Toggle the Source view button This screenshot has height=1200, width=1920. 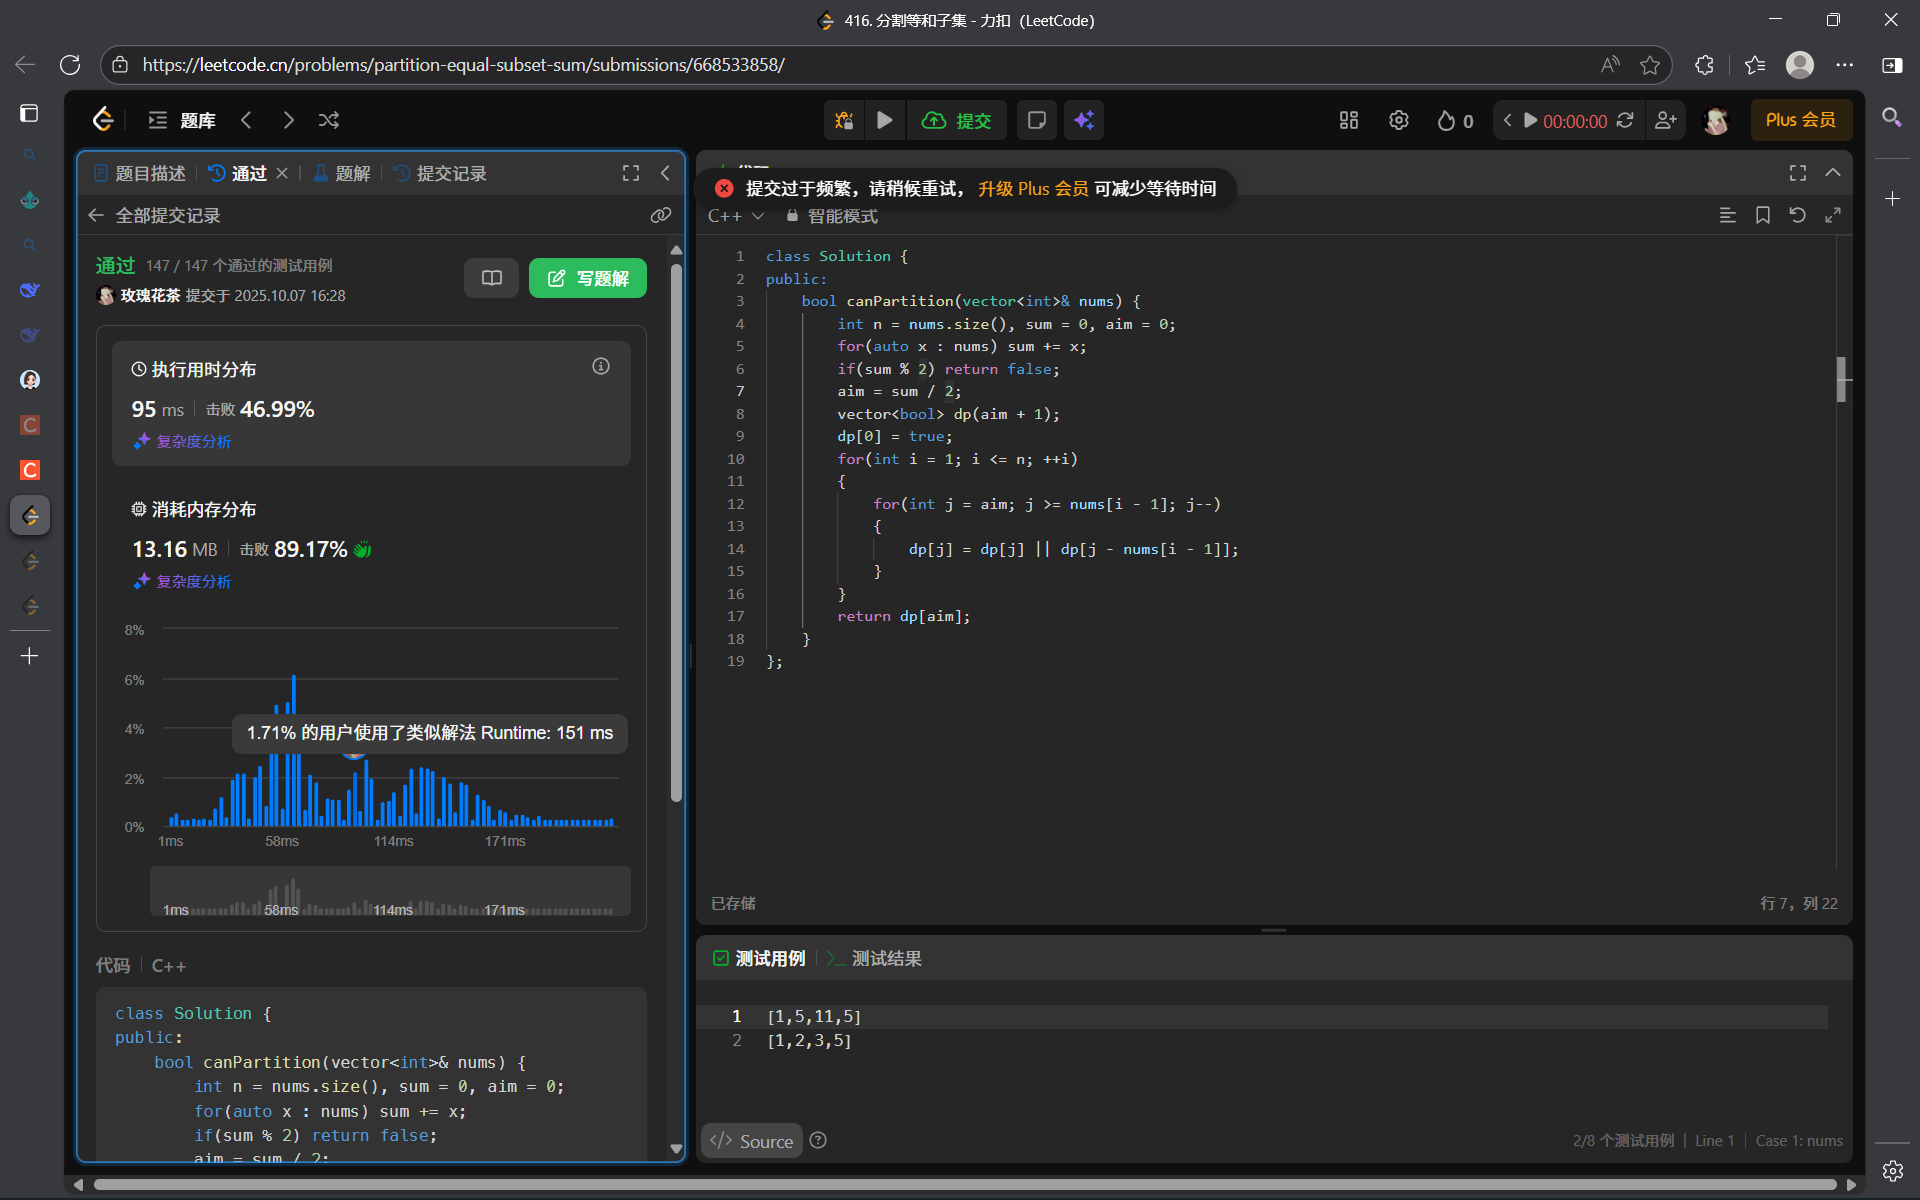[752, 1141]
